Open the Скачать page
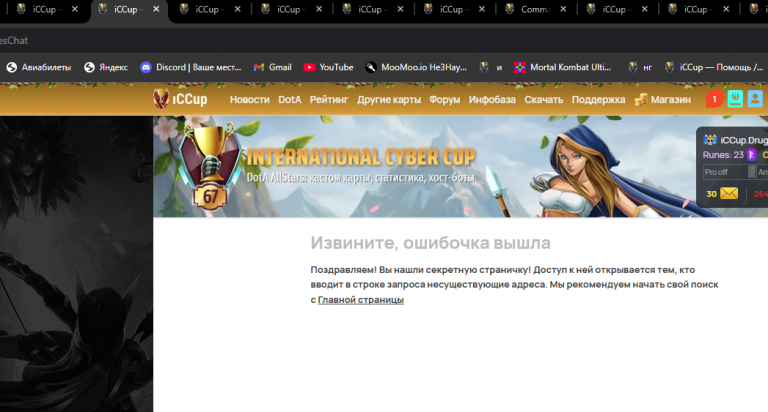 [x=544, y=99]
